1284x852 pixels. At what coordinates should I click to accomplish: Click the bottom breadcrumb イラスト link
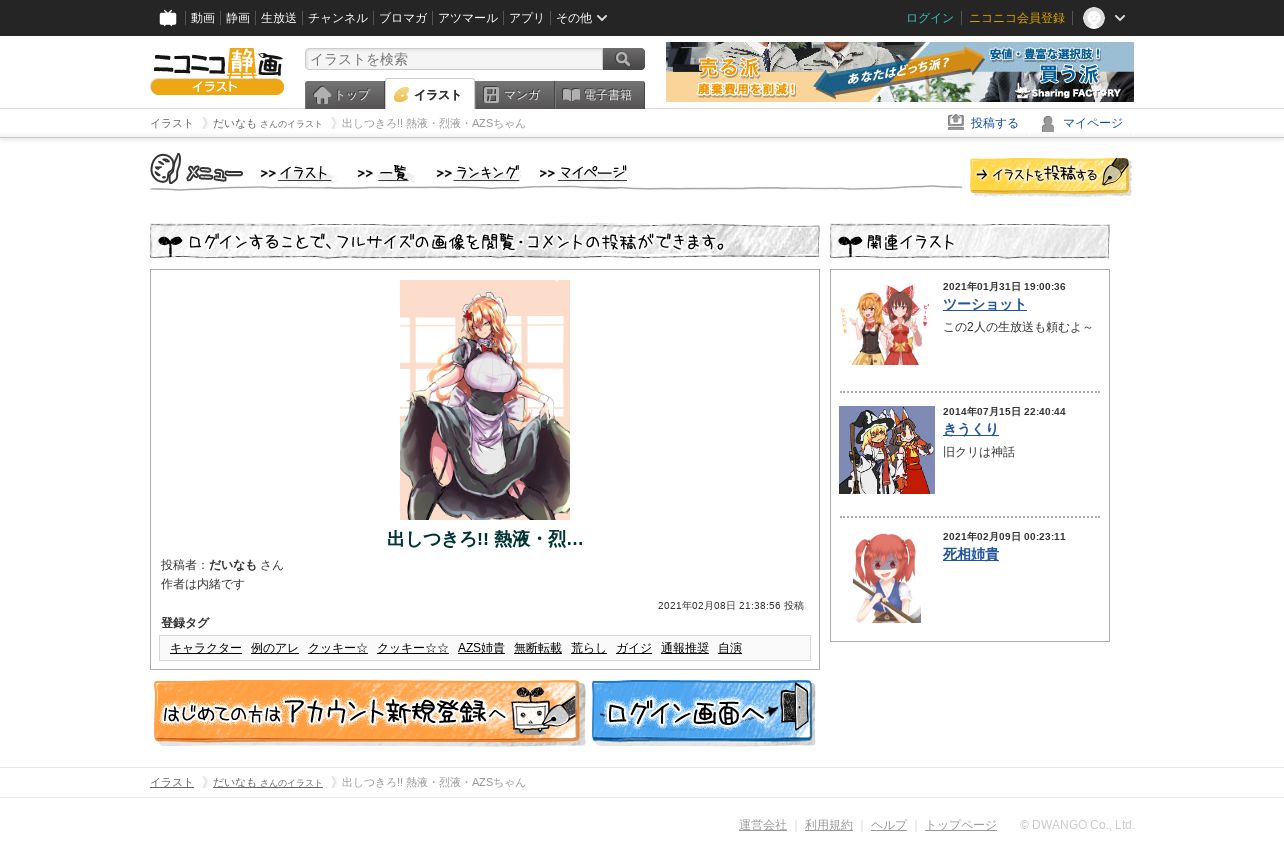172,782
